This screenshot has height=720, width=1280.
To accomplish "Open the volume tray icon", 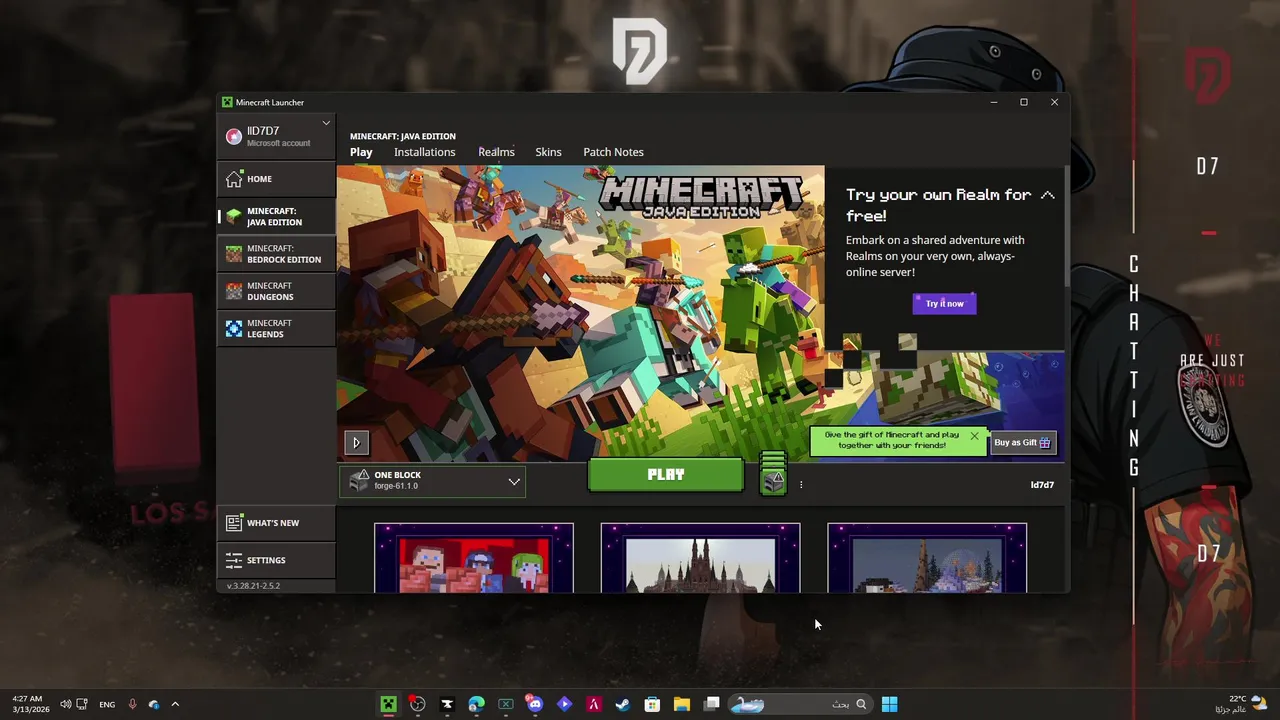I will [x=65, y=704].
